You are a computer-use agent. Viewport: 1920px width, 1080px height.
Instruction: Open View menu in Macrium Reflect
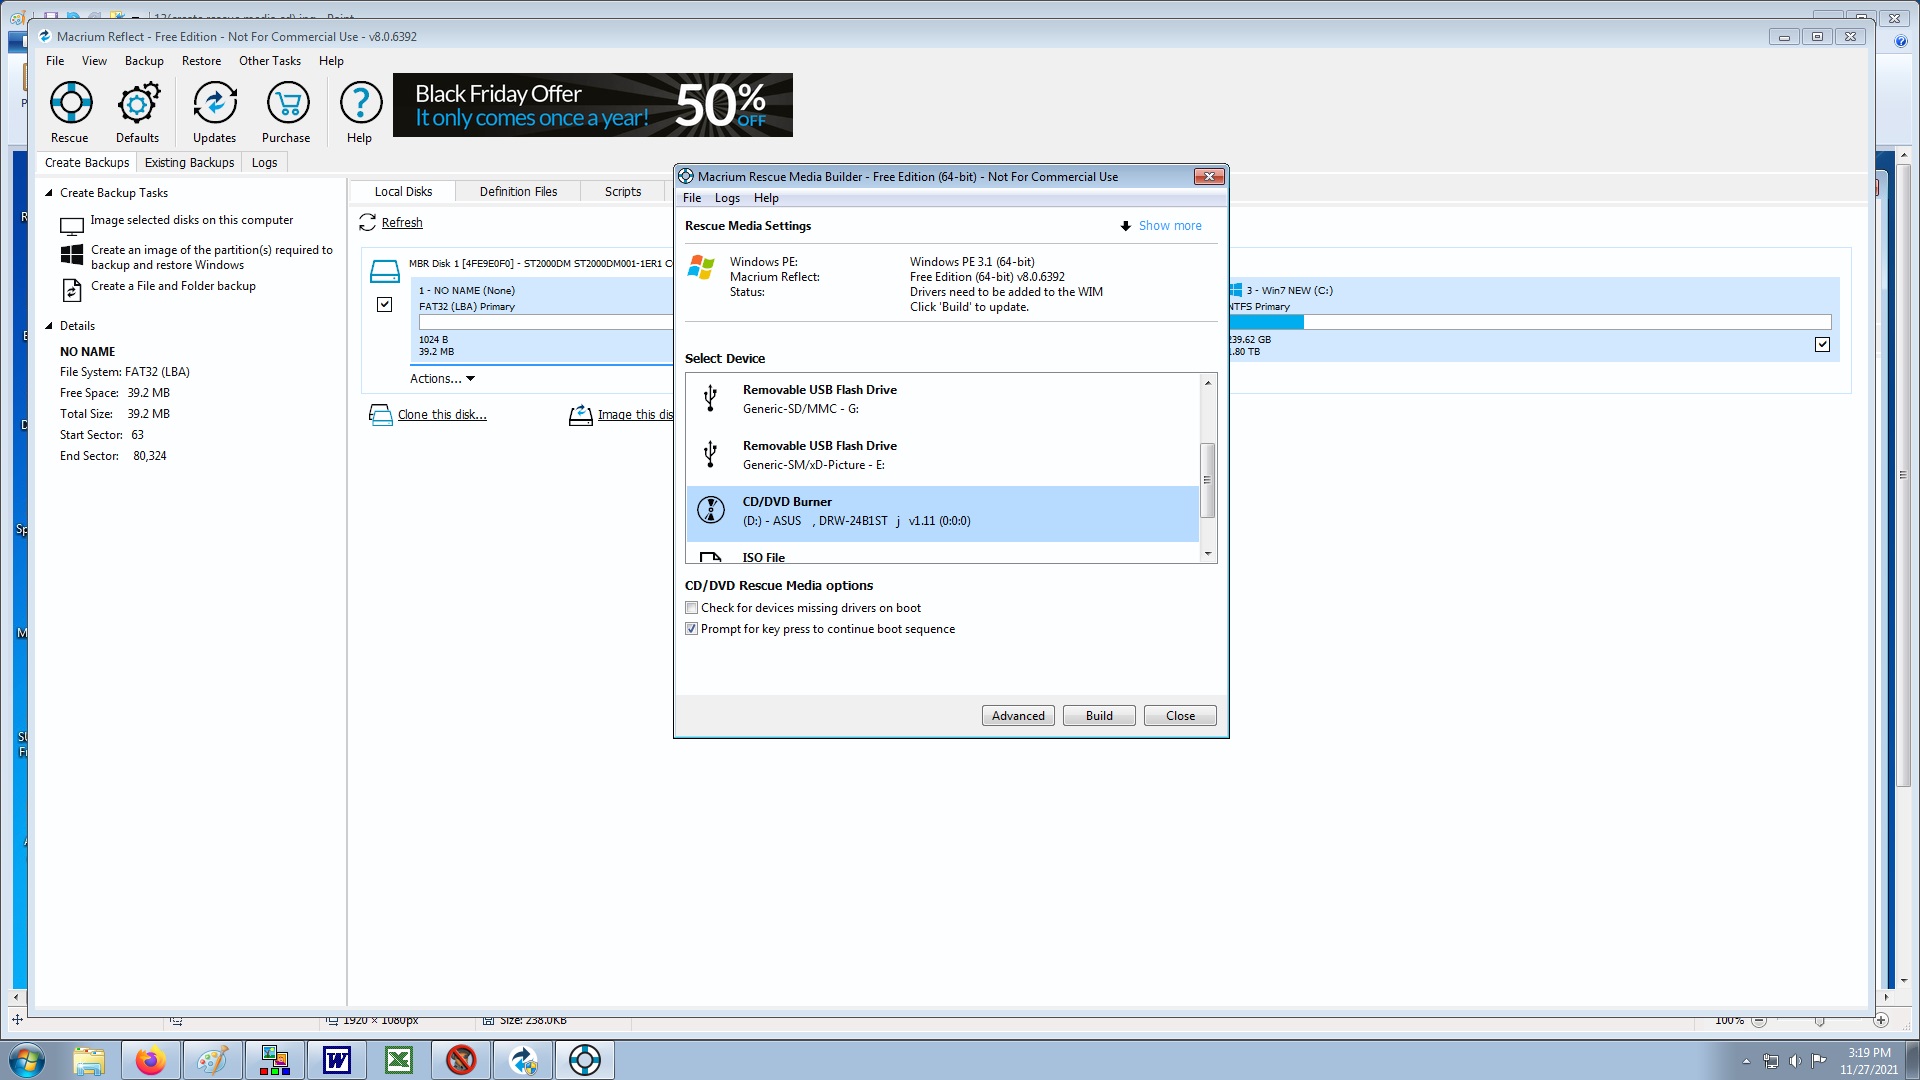(x=94, y=61)
